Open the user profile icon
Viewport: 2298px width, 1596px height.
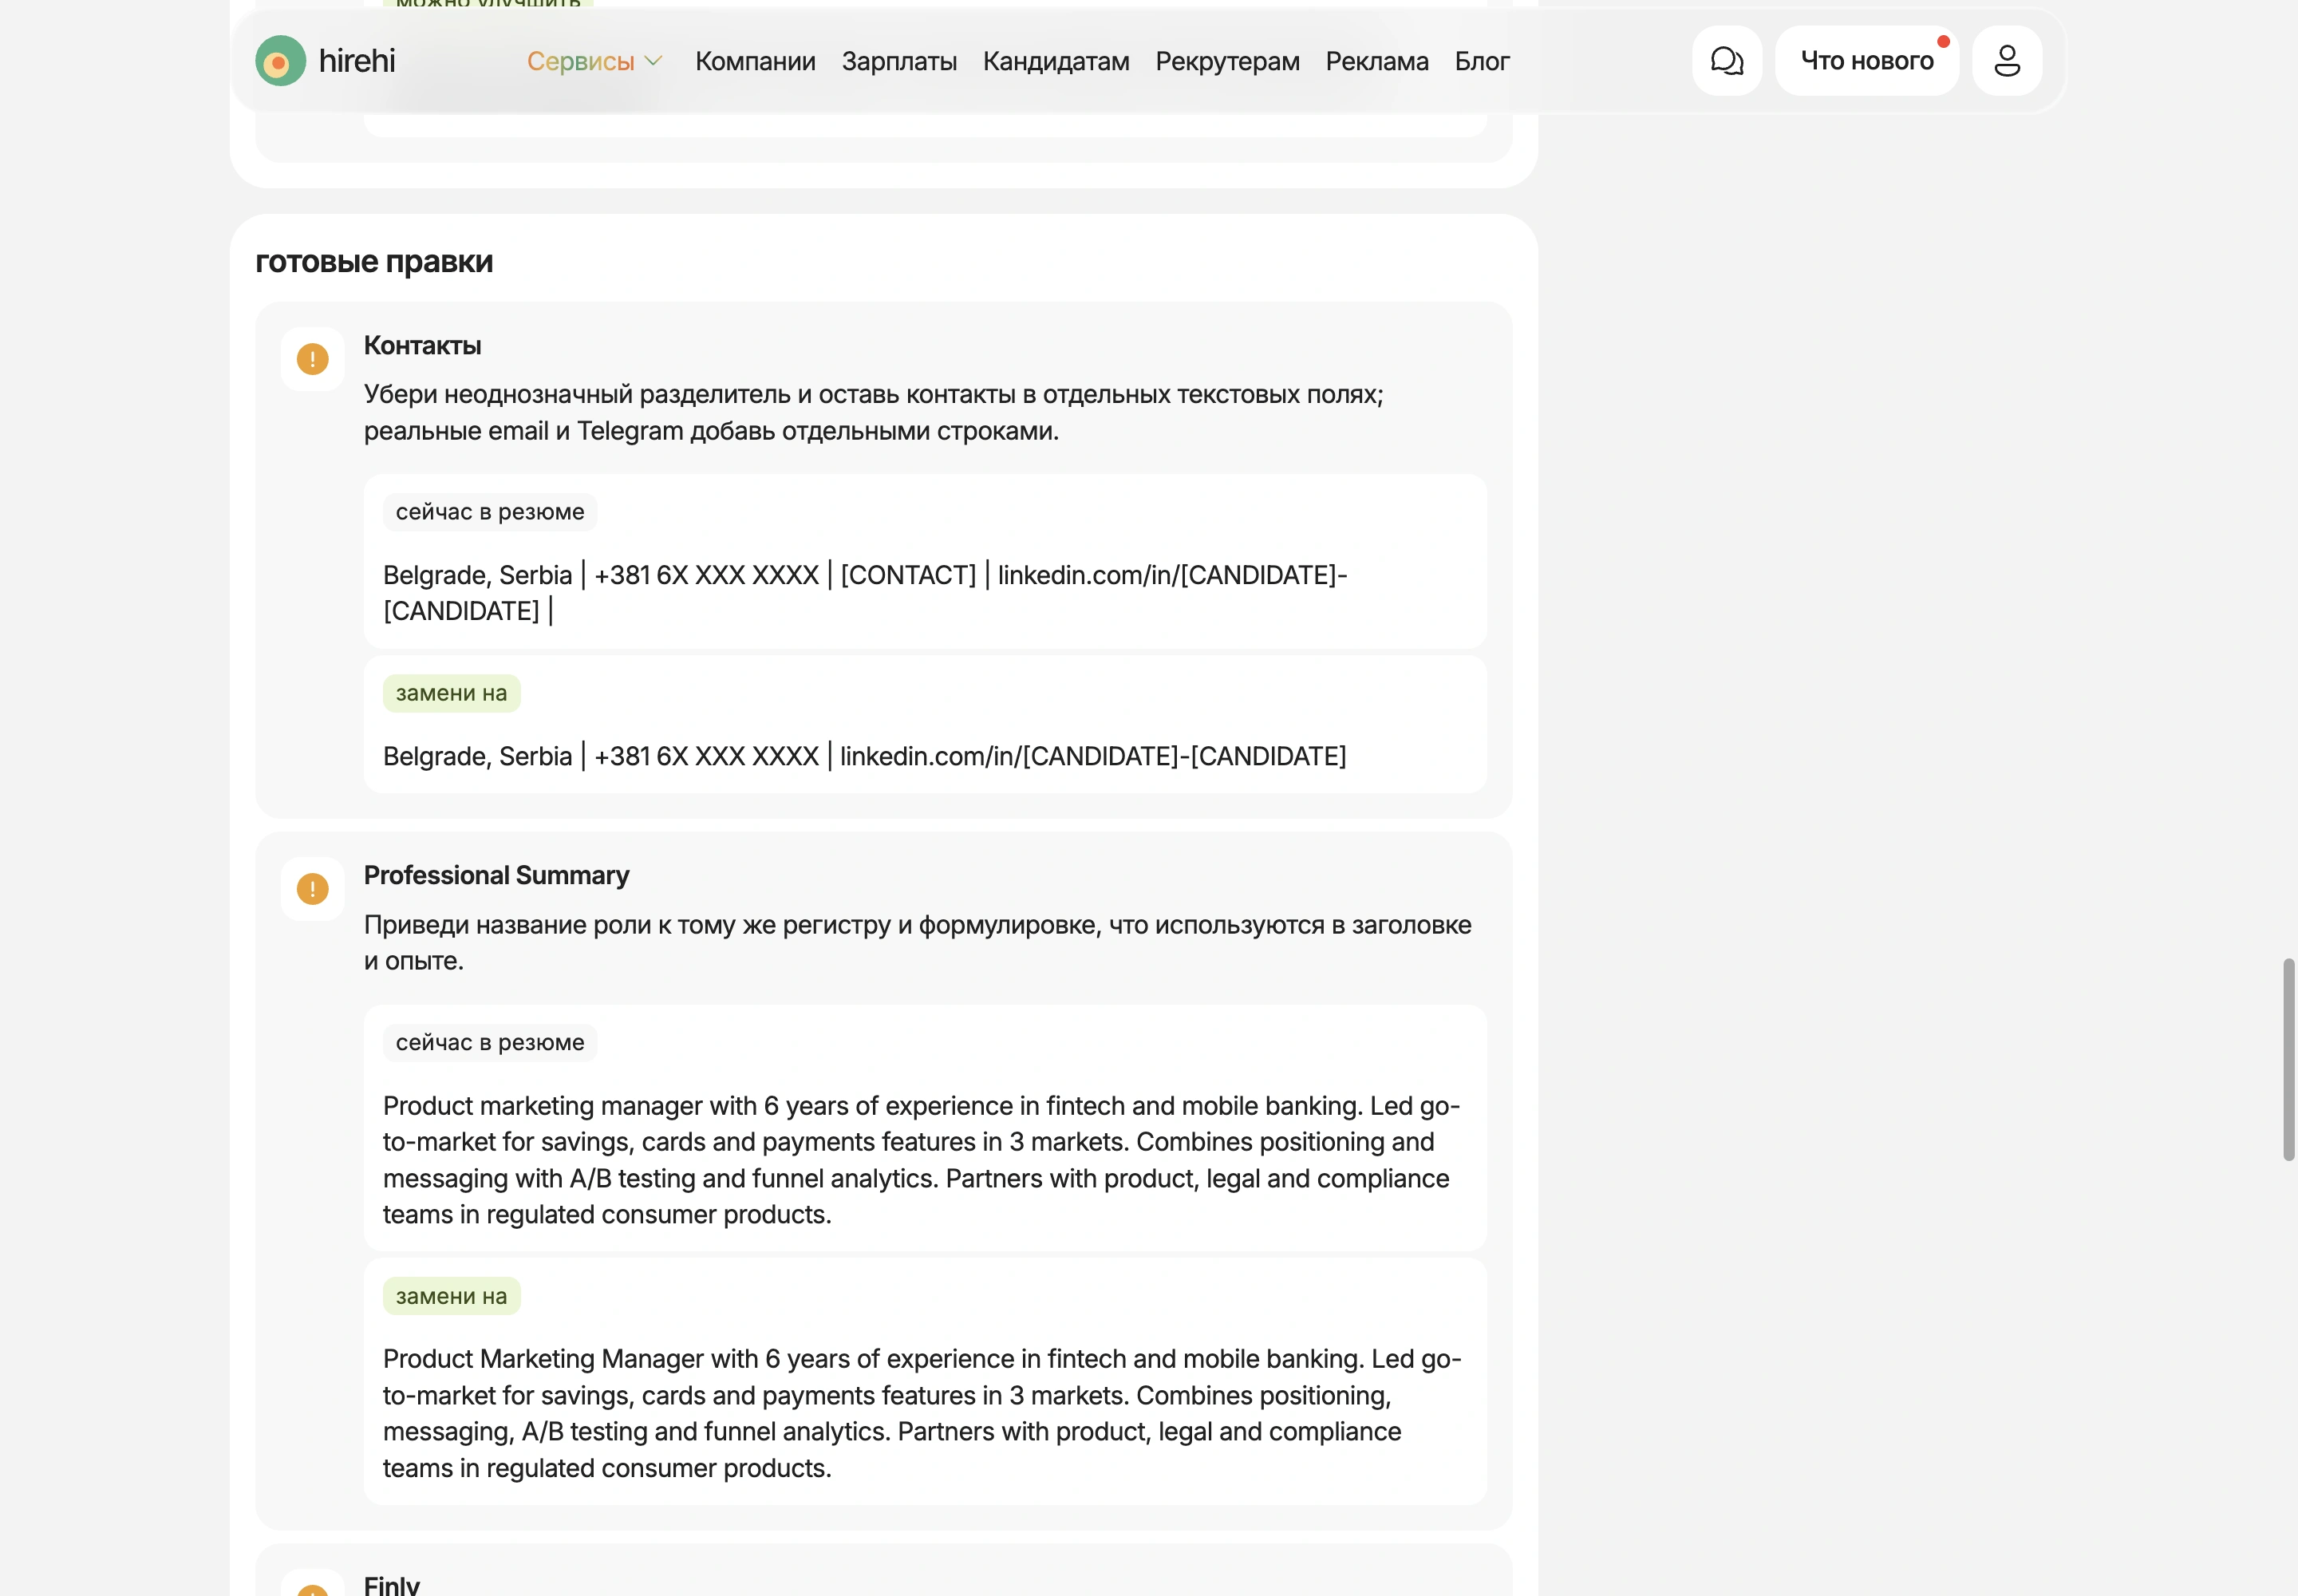pyautogui.click(x=2007, y=61)
